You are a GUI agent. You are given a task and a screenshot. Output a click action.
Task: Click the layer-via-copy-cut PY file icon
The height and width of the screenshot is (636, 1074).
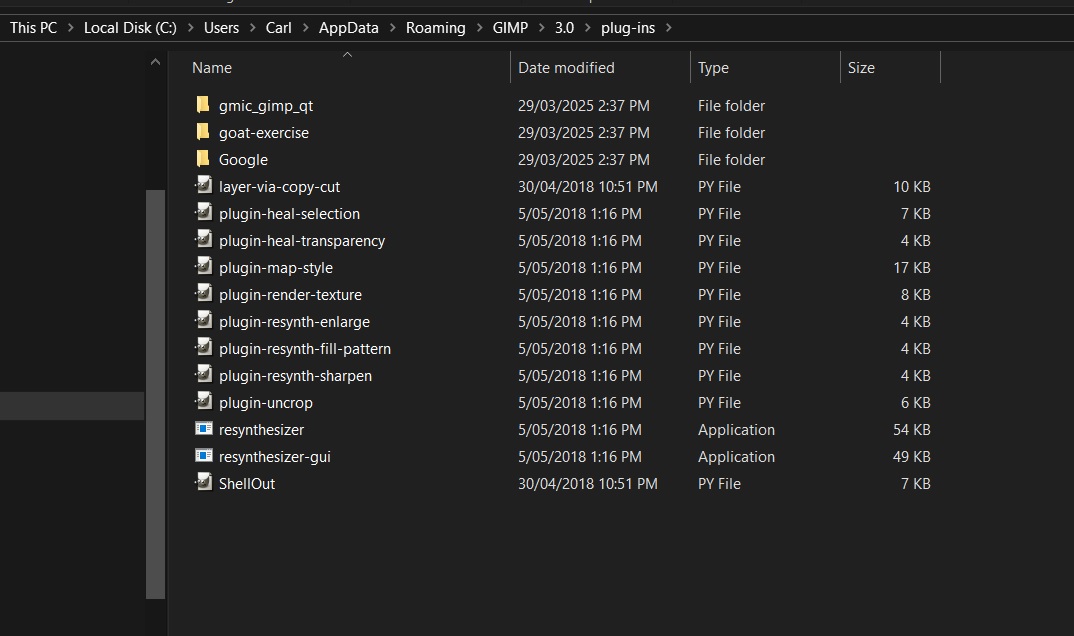203,186
